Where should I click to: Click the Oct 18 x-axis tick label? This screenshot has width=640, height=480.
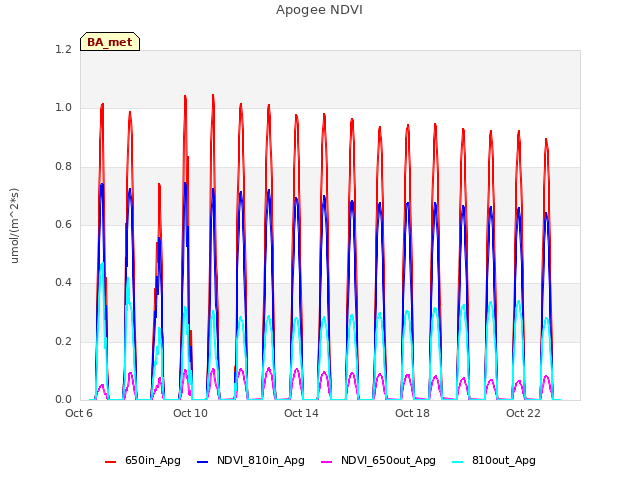[412, 413]
